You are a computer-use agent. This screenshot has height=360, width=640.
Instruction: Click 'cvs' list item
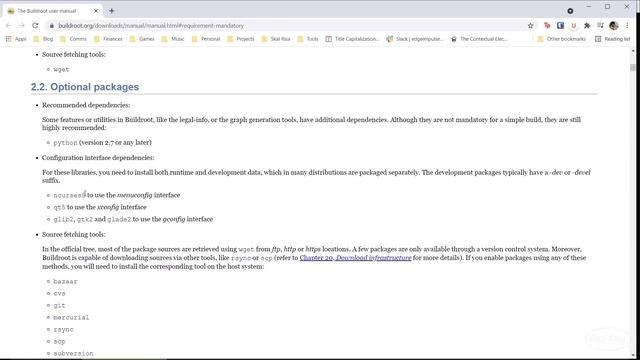(x=59, y=293)
